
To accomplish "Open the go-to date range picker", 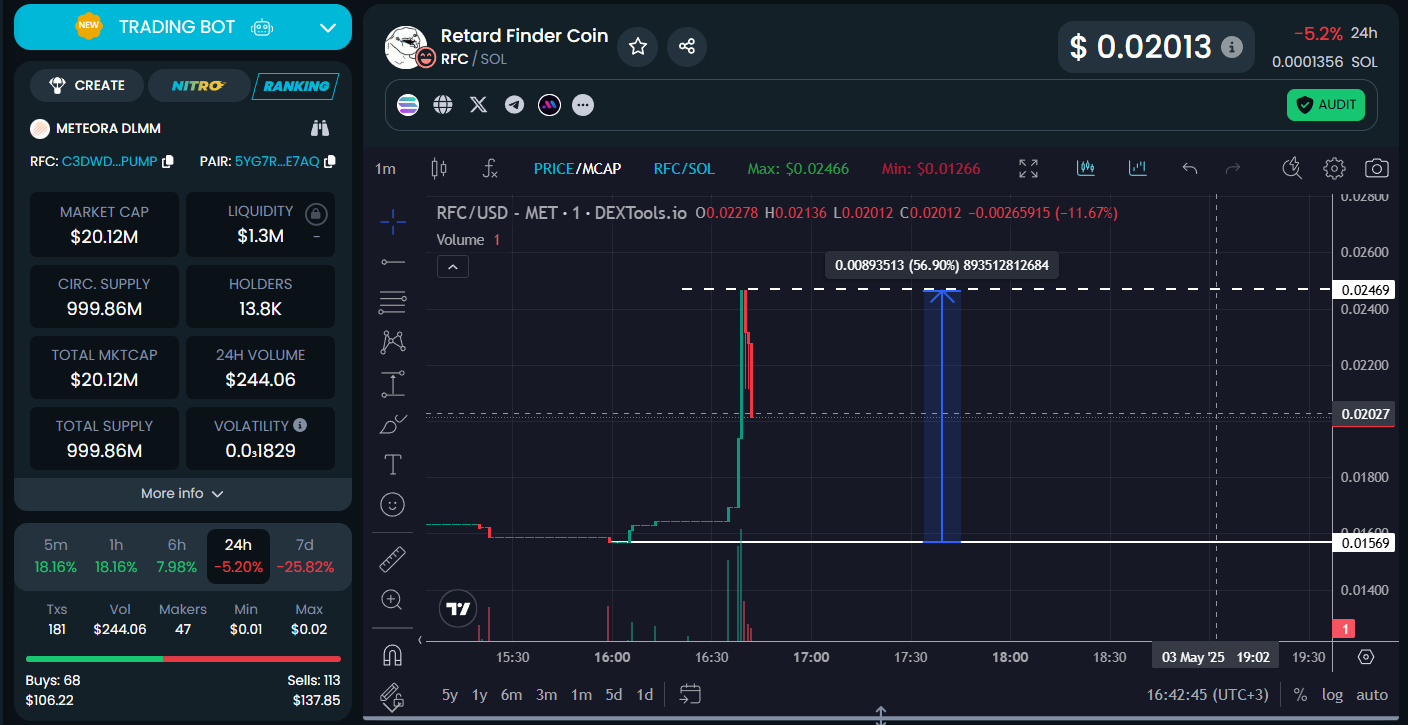I will tap(690, 693).
